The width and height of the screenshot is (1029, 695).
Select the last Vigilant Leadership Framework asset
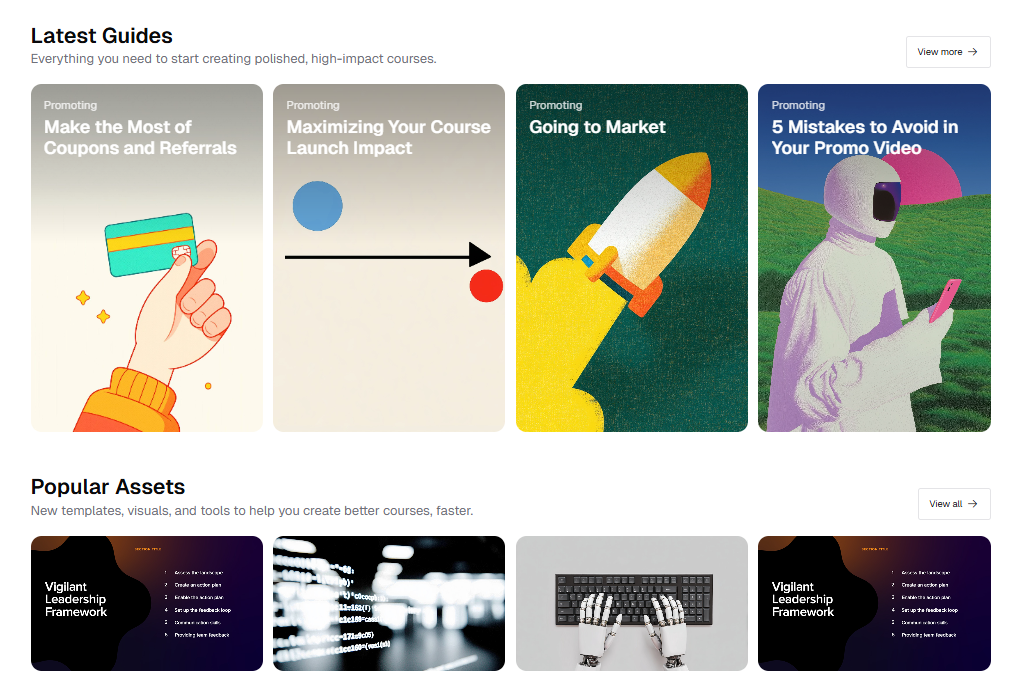point(874,603)
